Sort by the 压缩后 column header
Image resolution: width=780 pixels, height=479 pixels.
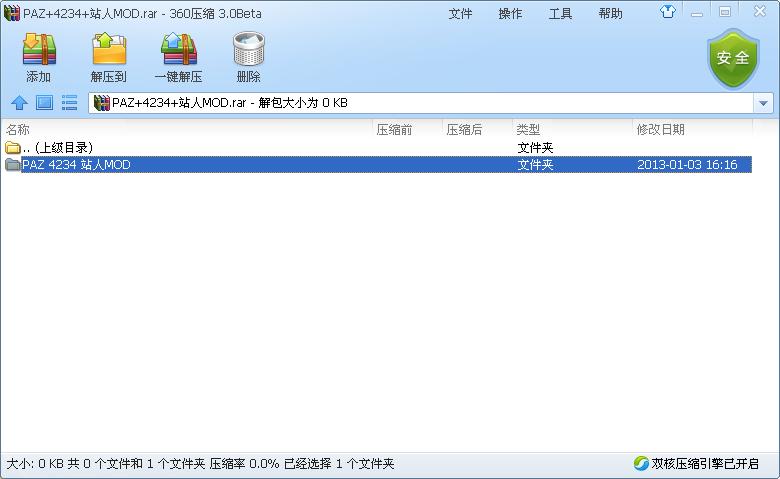point(464,130)
